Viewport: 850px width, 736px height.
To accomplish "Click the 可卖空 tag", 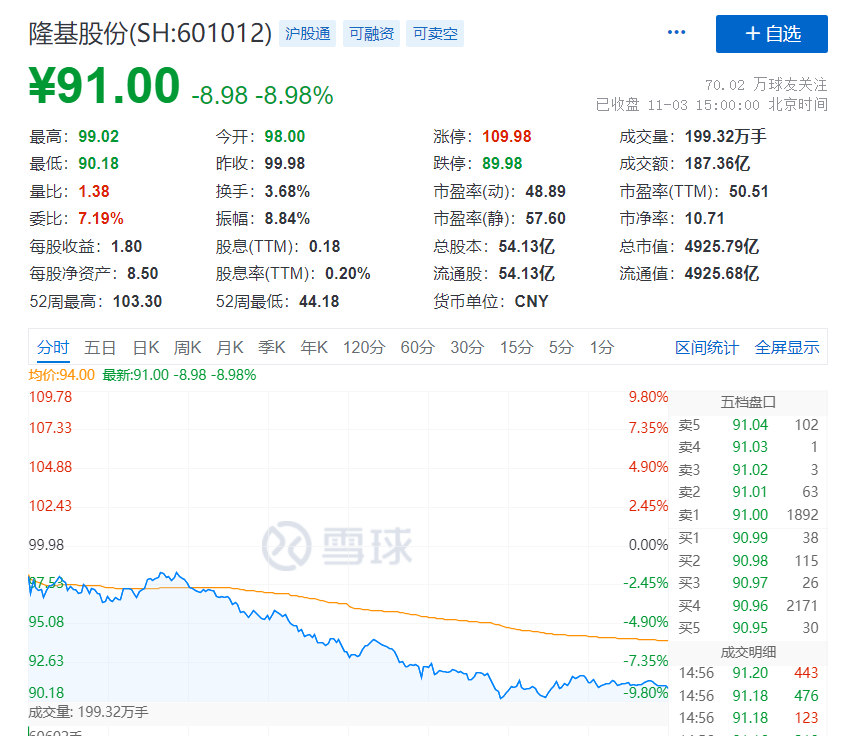I will tap(435, 34).
